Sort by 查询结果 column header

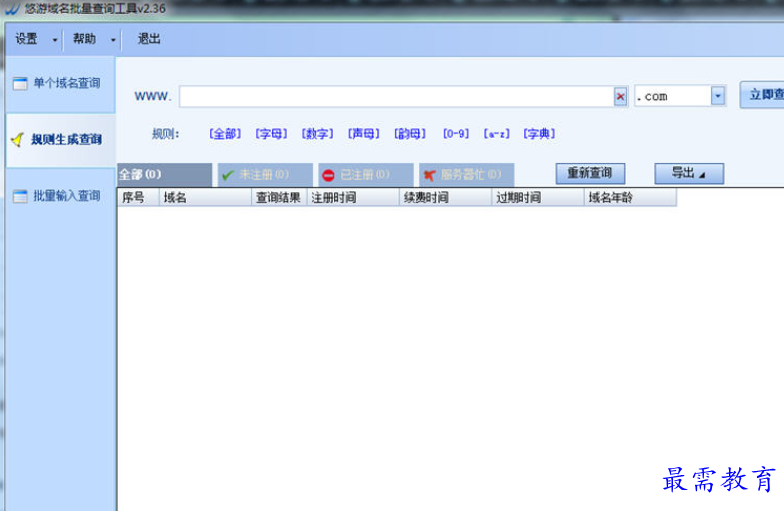pos(279,198)
